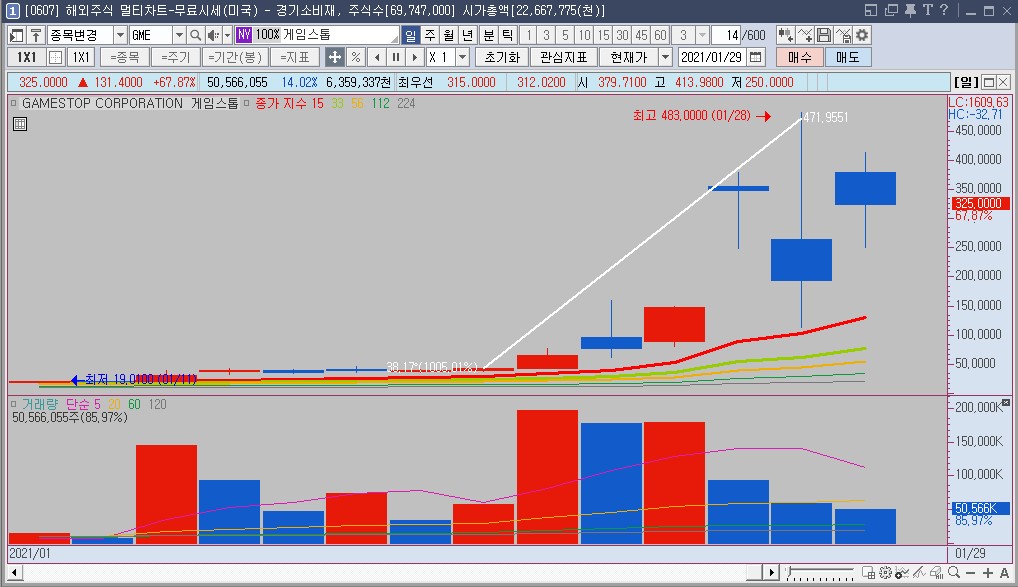Toggle the left panel layout icon
Viewport: 1018px width, 587px height.
coord(17,35)
